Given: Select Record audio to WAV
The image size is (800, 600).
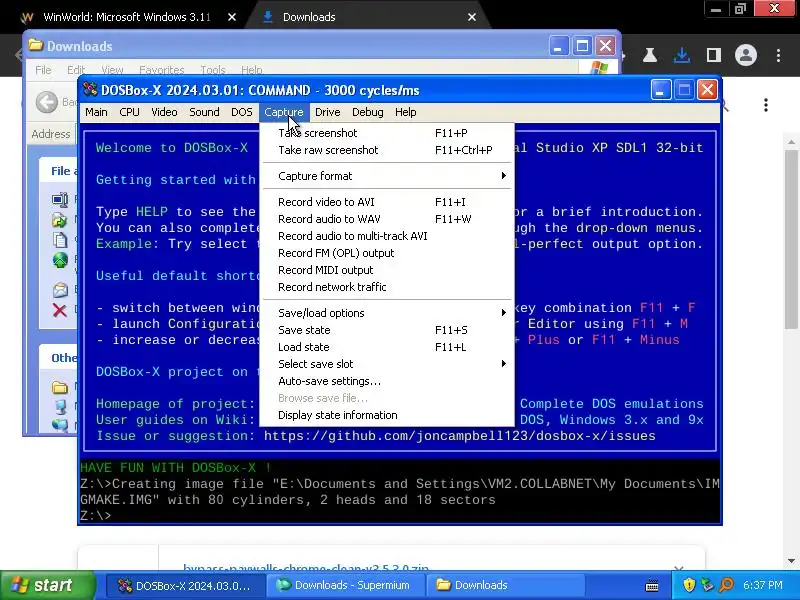Looking at the screenshot, I should coord(387,219).
